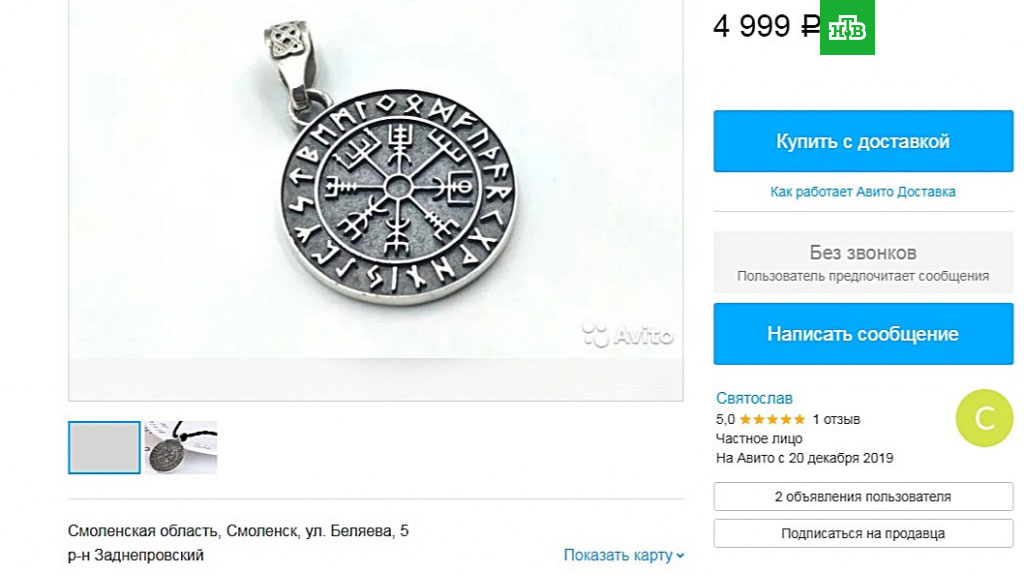Open "Как работает Авито Доставка" link
This screenshot has height=576, width=1024.
(863, 191)
